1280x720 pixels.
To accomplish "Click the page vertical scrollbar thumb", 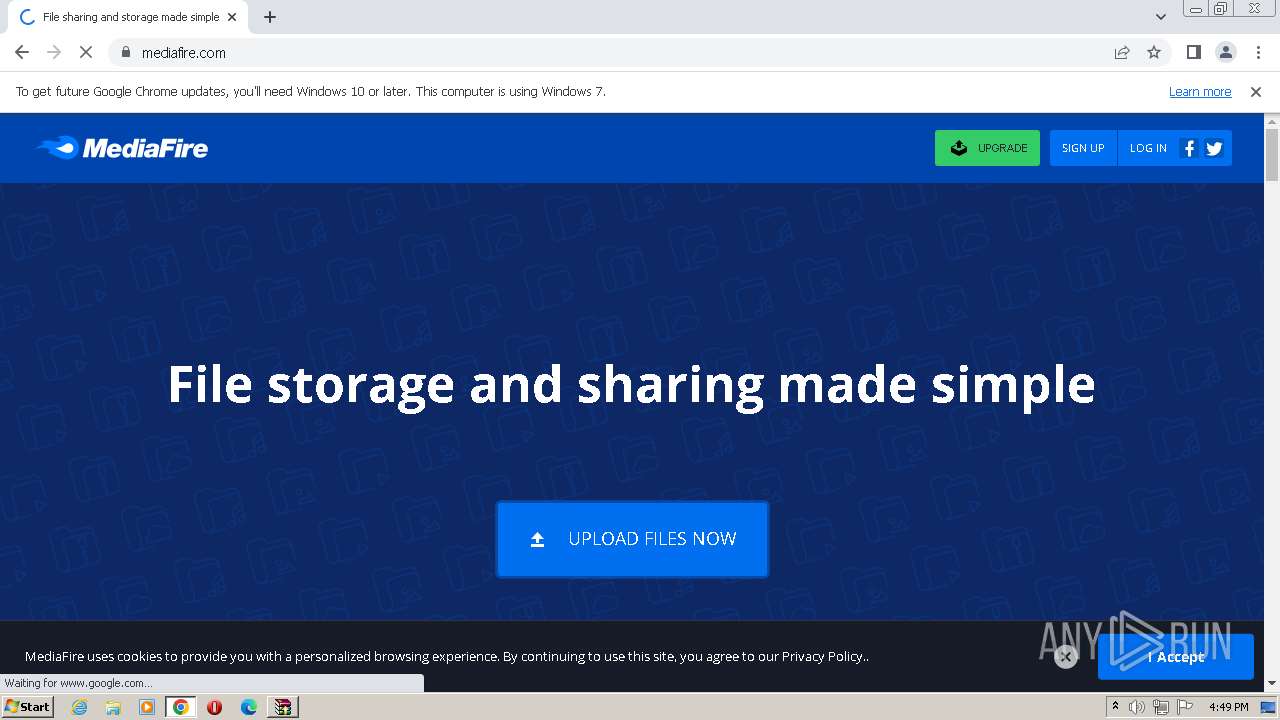I will pos(1272,155).
